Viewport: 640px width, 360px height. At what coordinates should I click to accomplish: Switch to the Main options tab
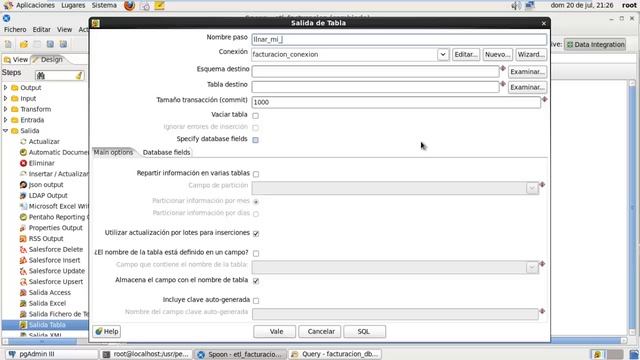click(x=113, y=152)
